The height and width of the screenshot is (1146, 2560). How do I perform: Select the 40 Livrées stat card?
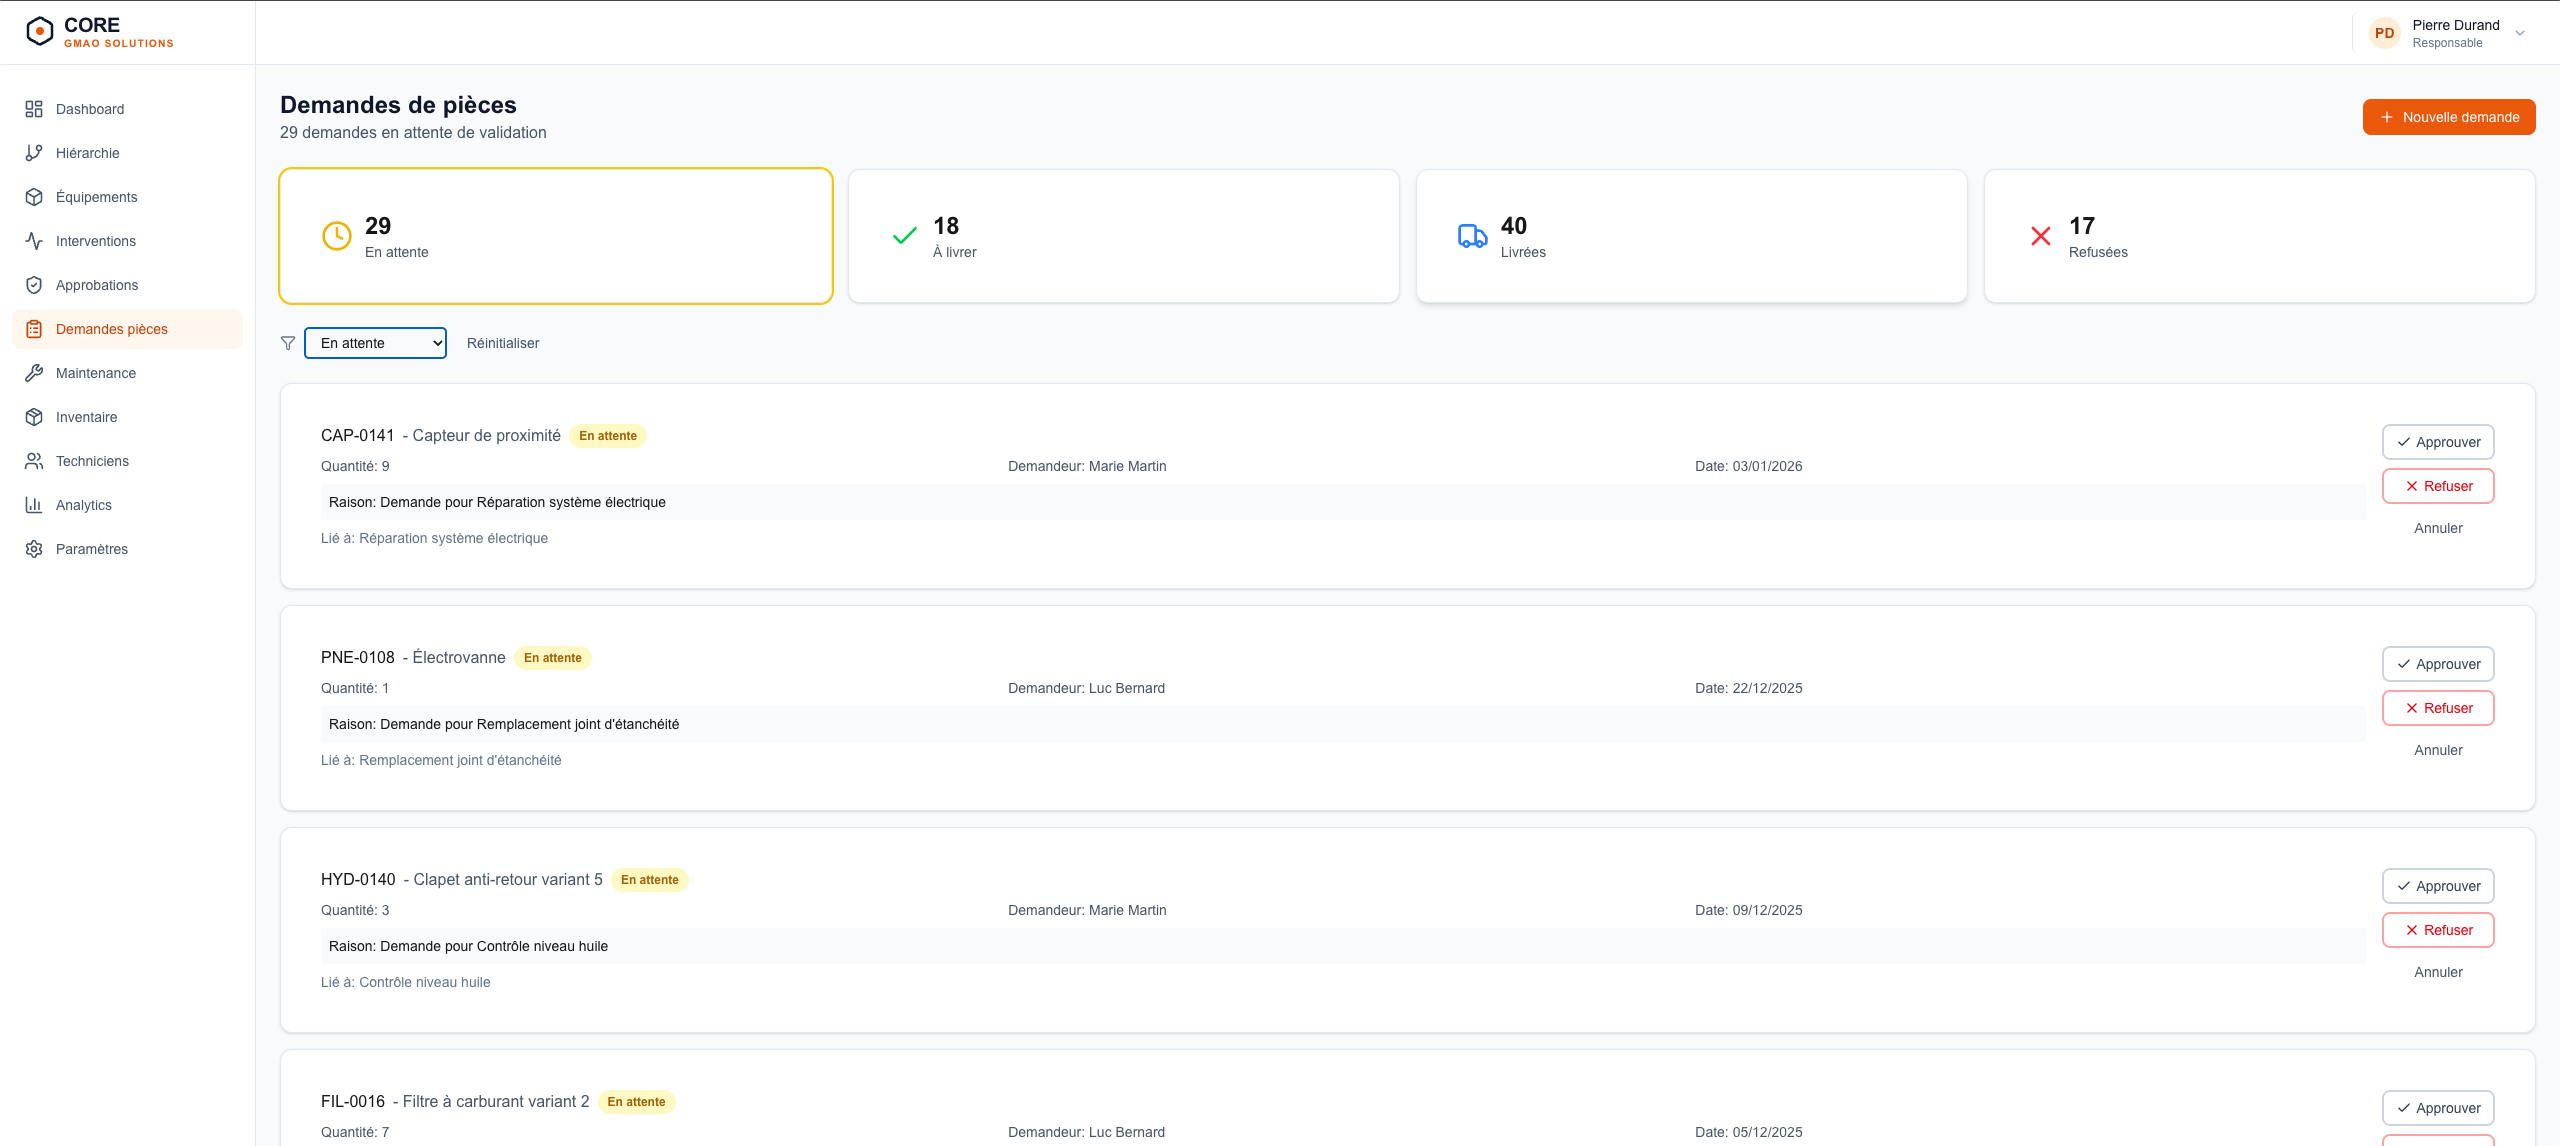[x=1692, y=236]
